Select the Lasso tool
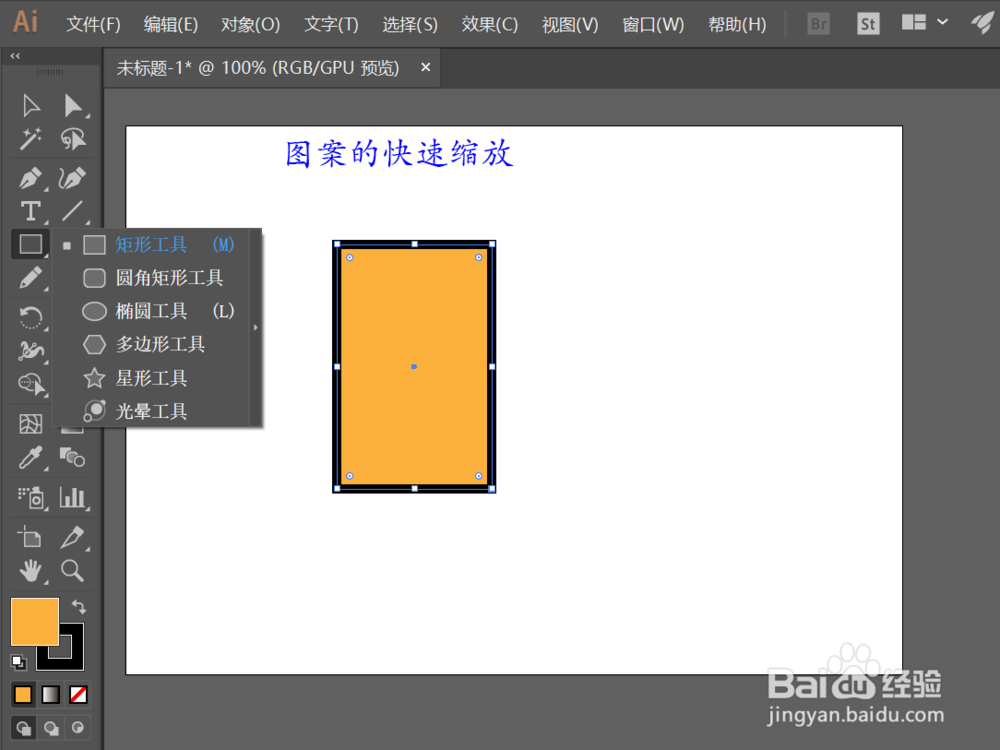 pyautogui.click(x=72, y=138)
